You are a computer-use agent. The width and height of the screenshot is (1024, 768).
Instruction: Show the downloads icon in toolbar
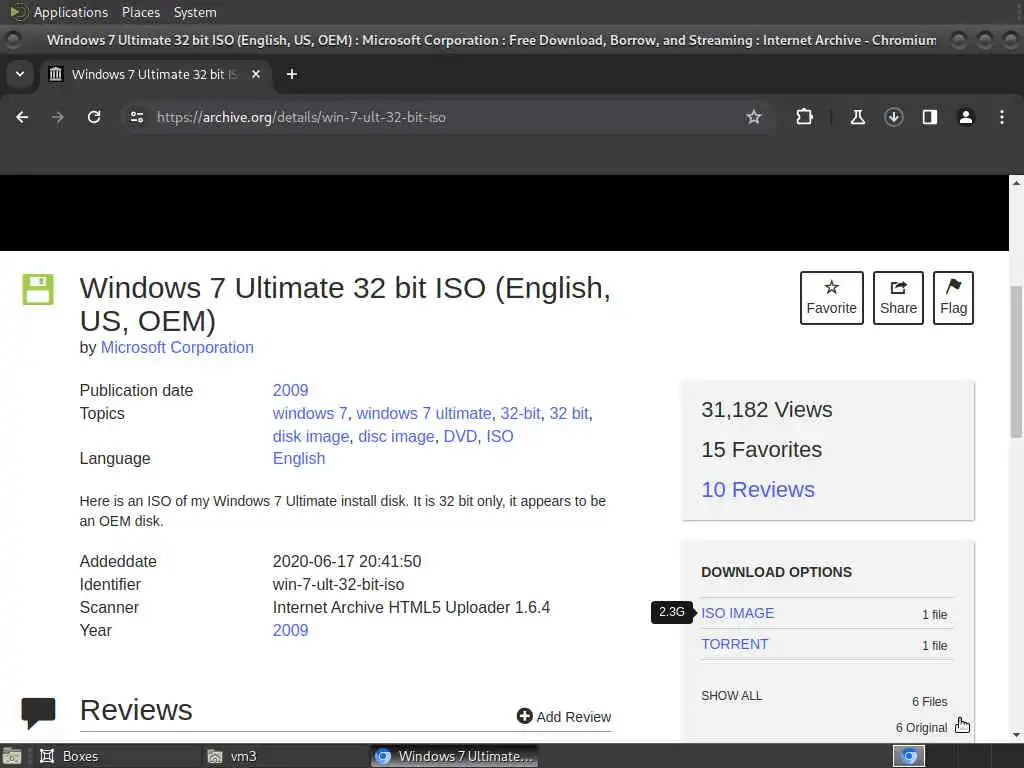point(893,117)
